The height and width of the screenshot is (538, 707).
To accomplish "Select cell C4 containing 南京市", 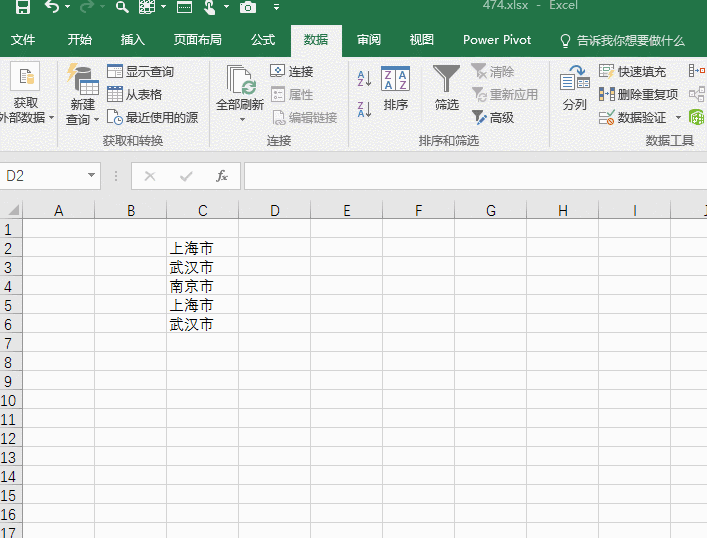I will coord(202,286).
